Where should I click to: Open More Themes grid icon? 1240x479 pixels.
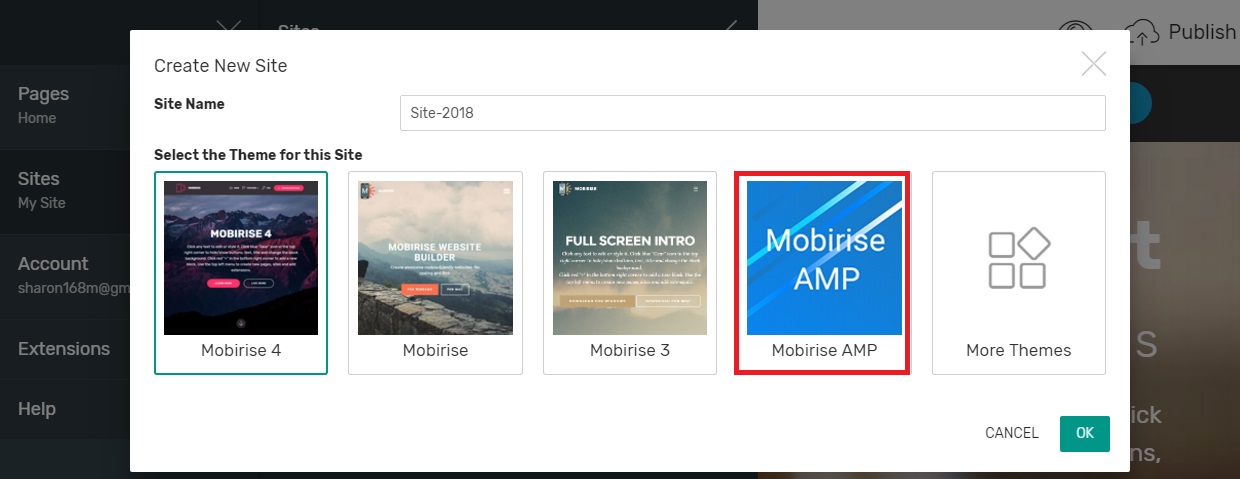pos(1019,258)
